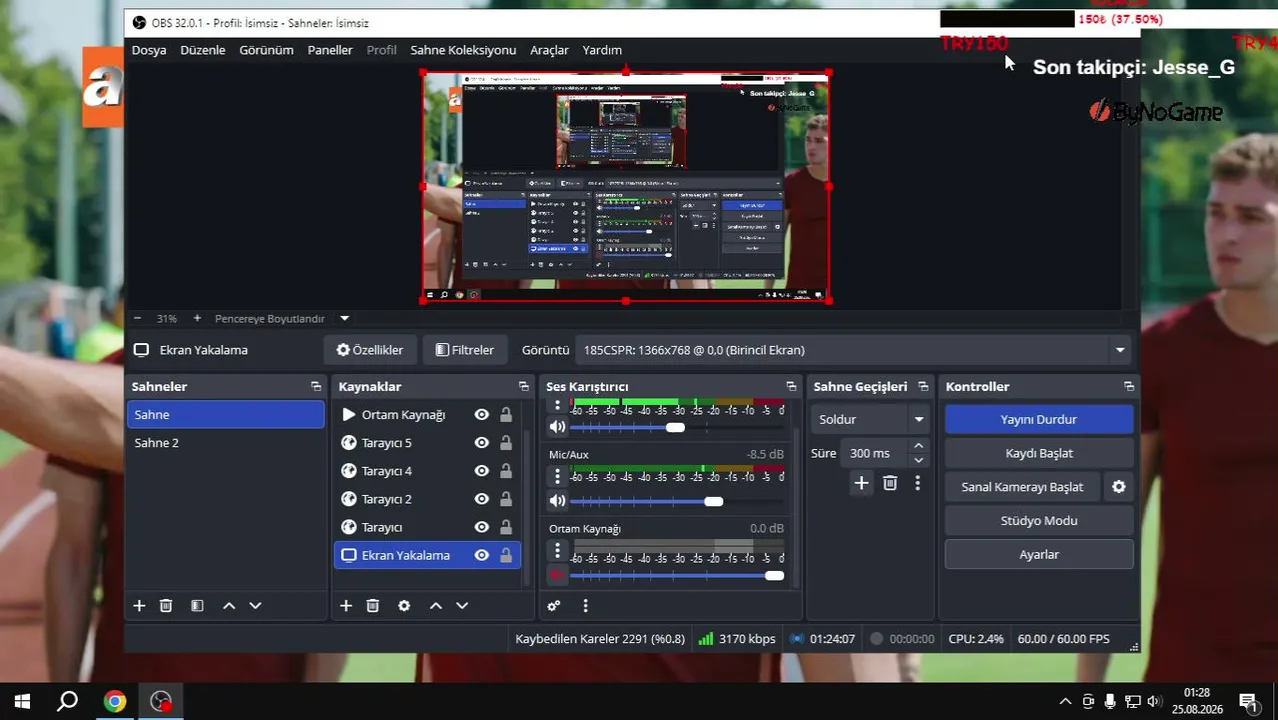Move source down arrow in Kaynaklar panel
Viewport: 1278px width, 720px height.
462,606
